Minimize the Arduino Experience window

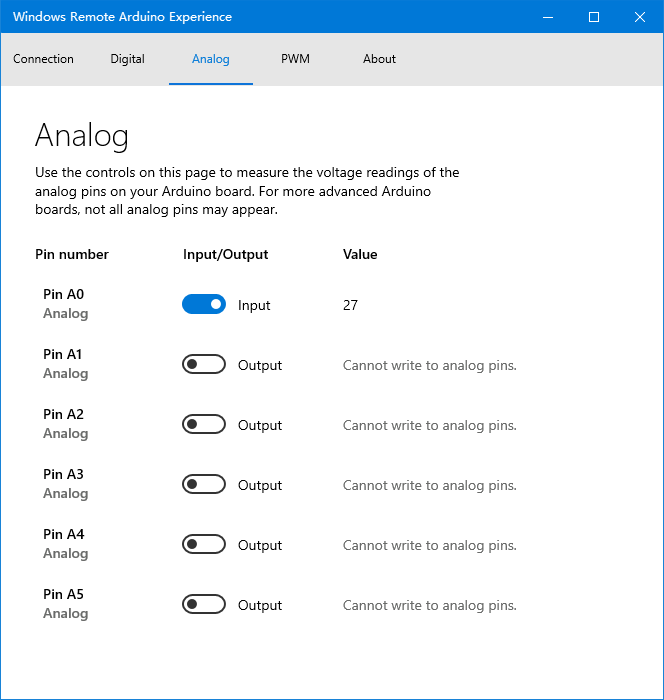tap(548, 17)
